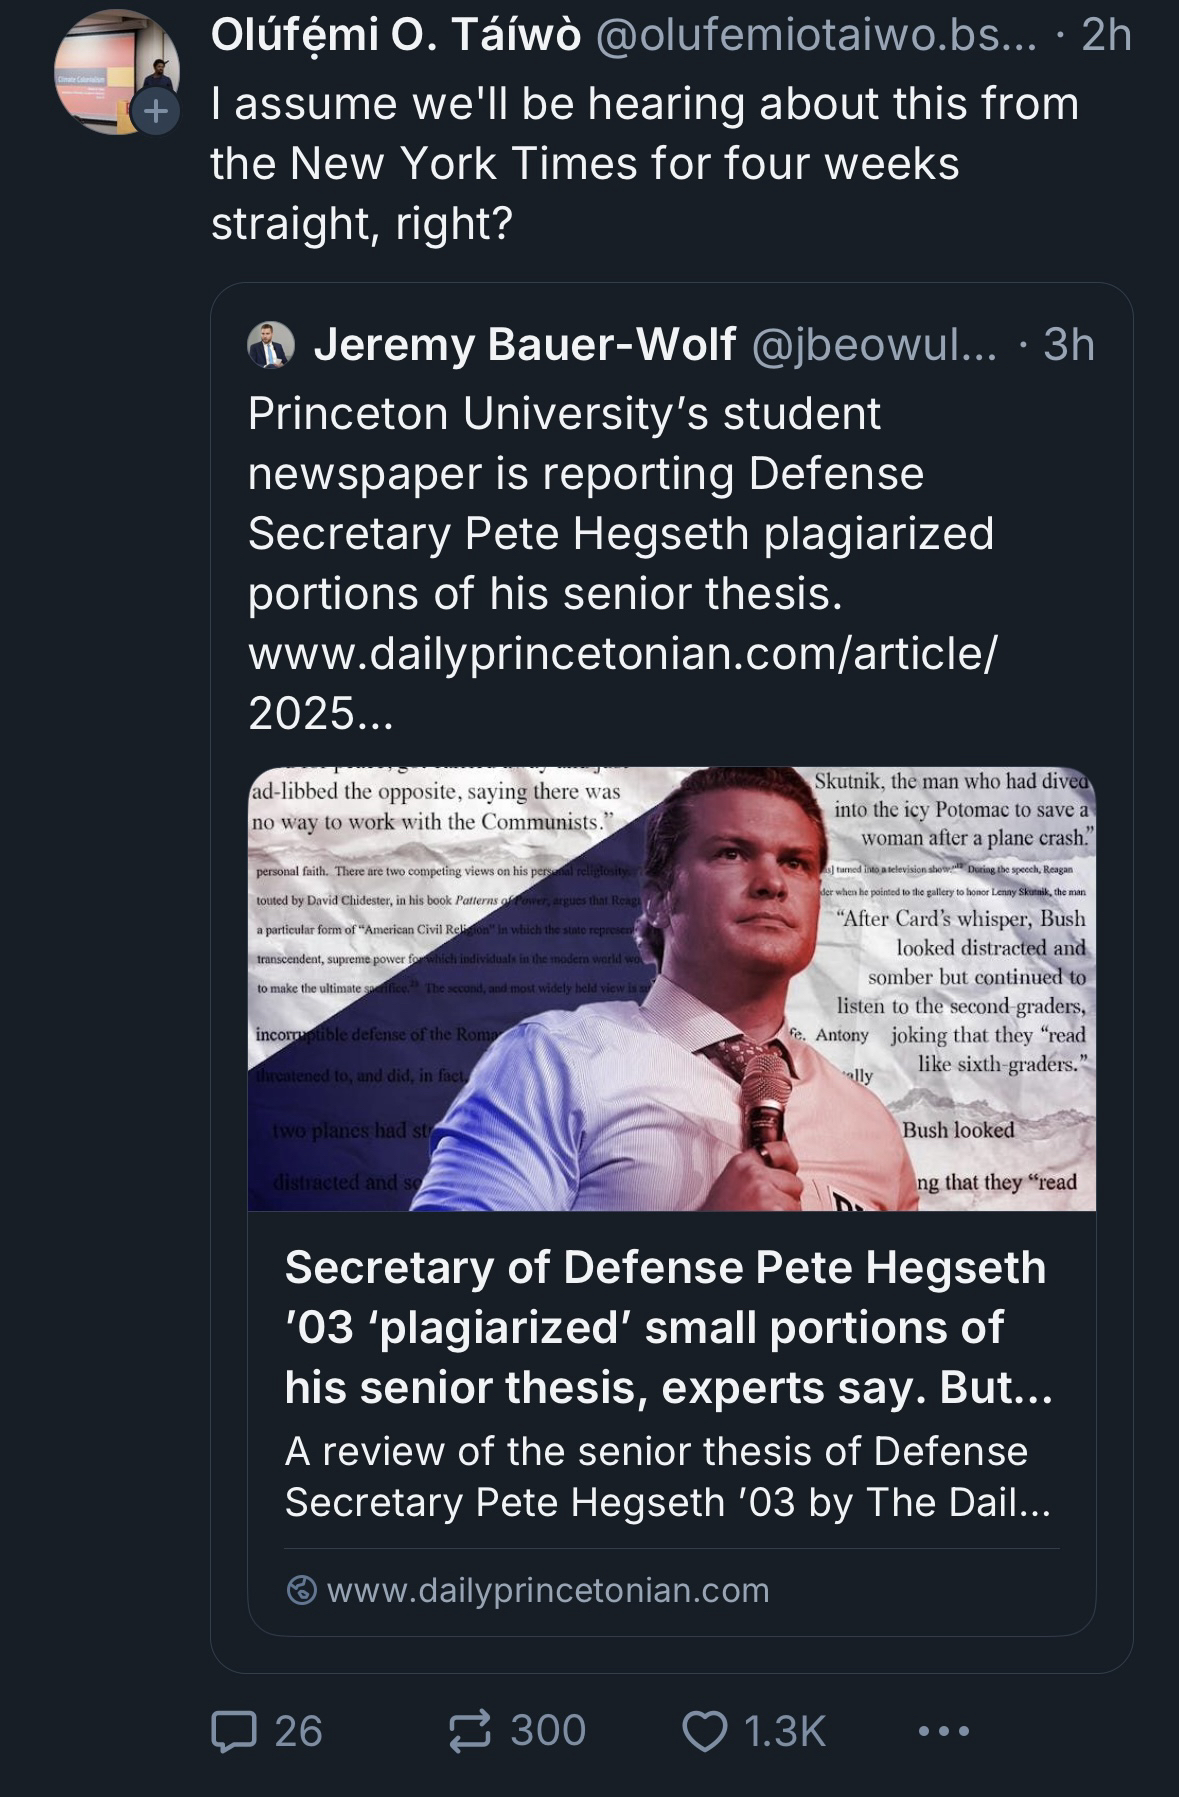Screen dimensions: 1179x1797
Task: Tap the www.dailyprincetonian.com footer domain
Action: click(548, 1590)
